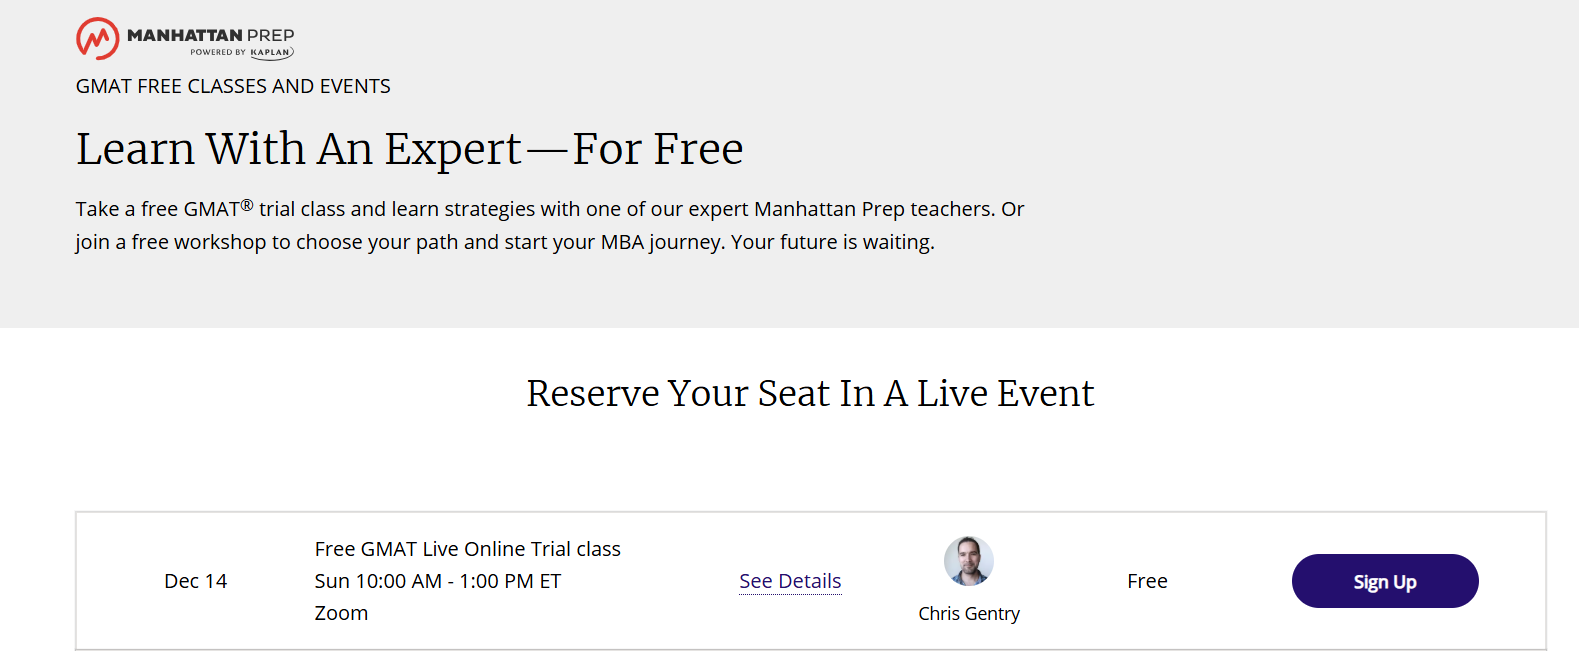
Task: Click the MANHATTAN PREP wordmark text
Action: coord(210,35)
